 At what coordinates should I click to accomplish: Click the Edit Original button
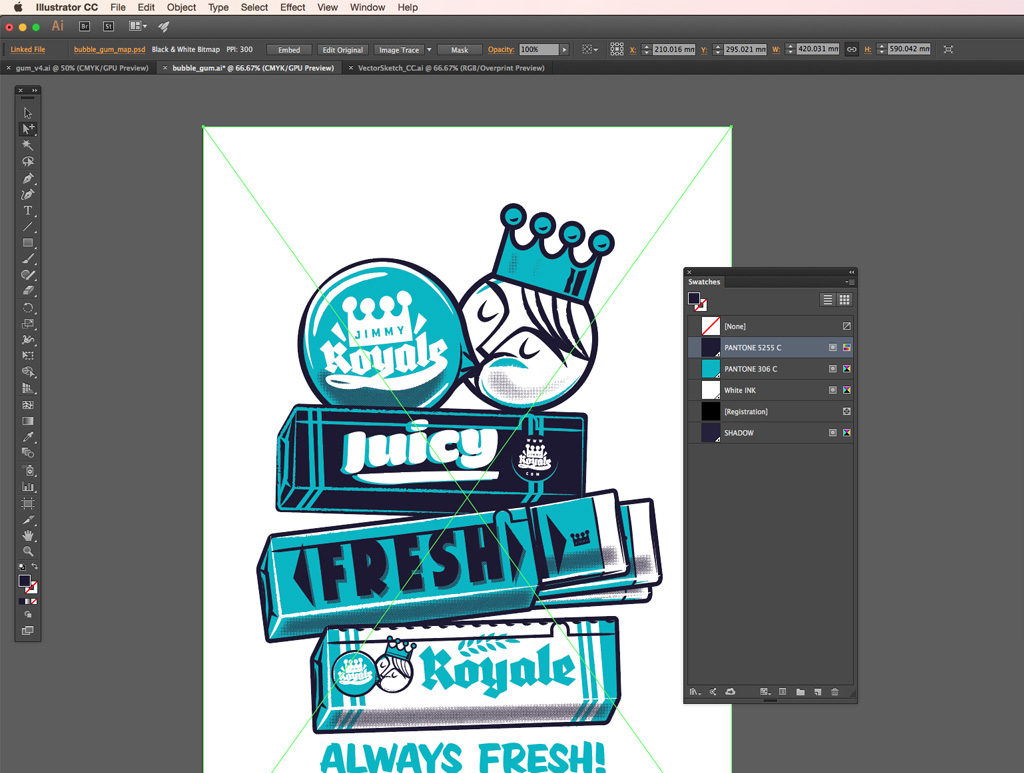tap(343, 49)
